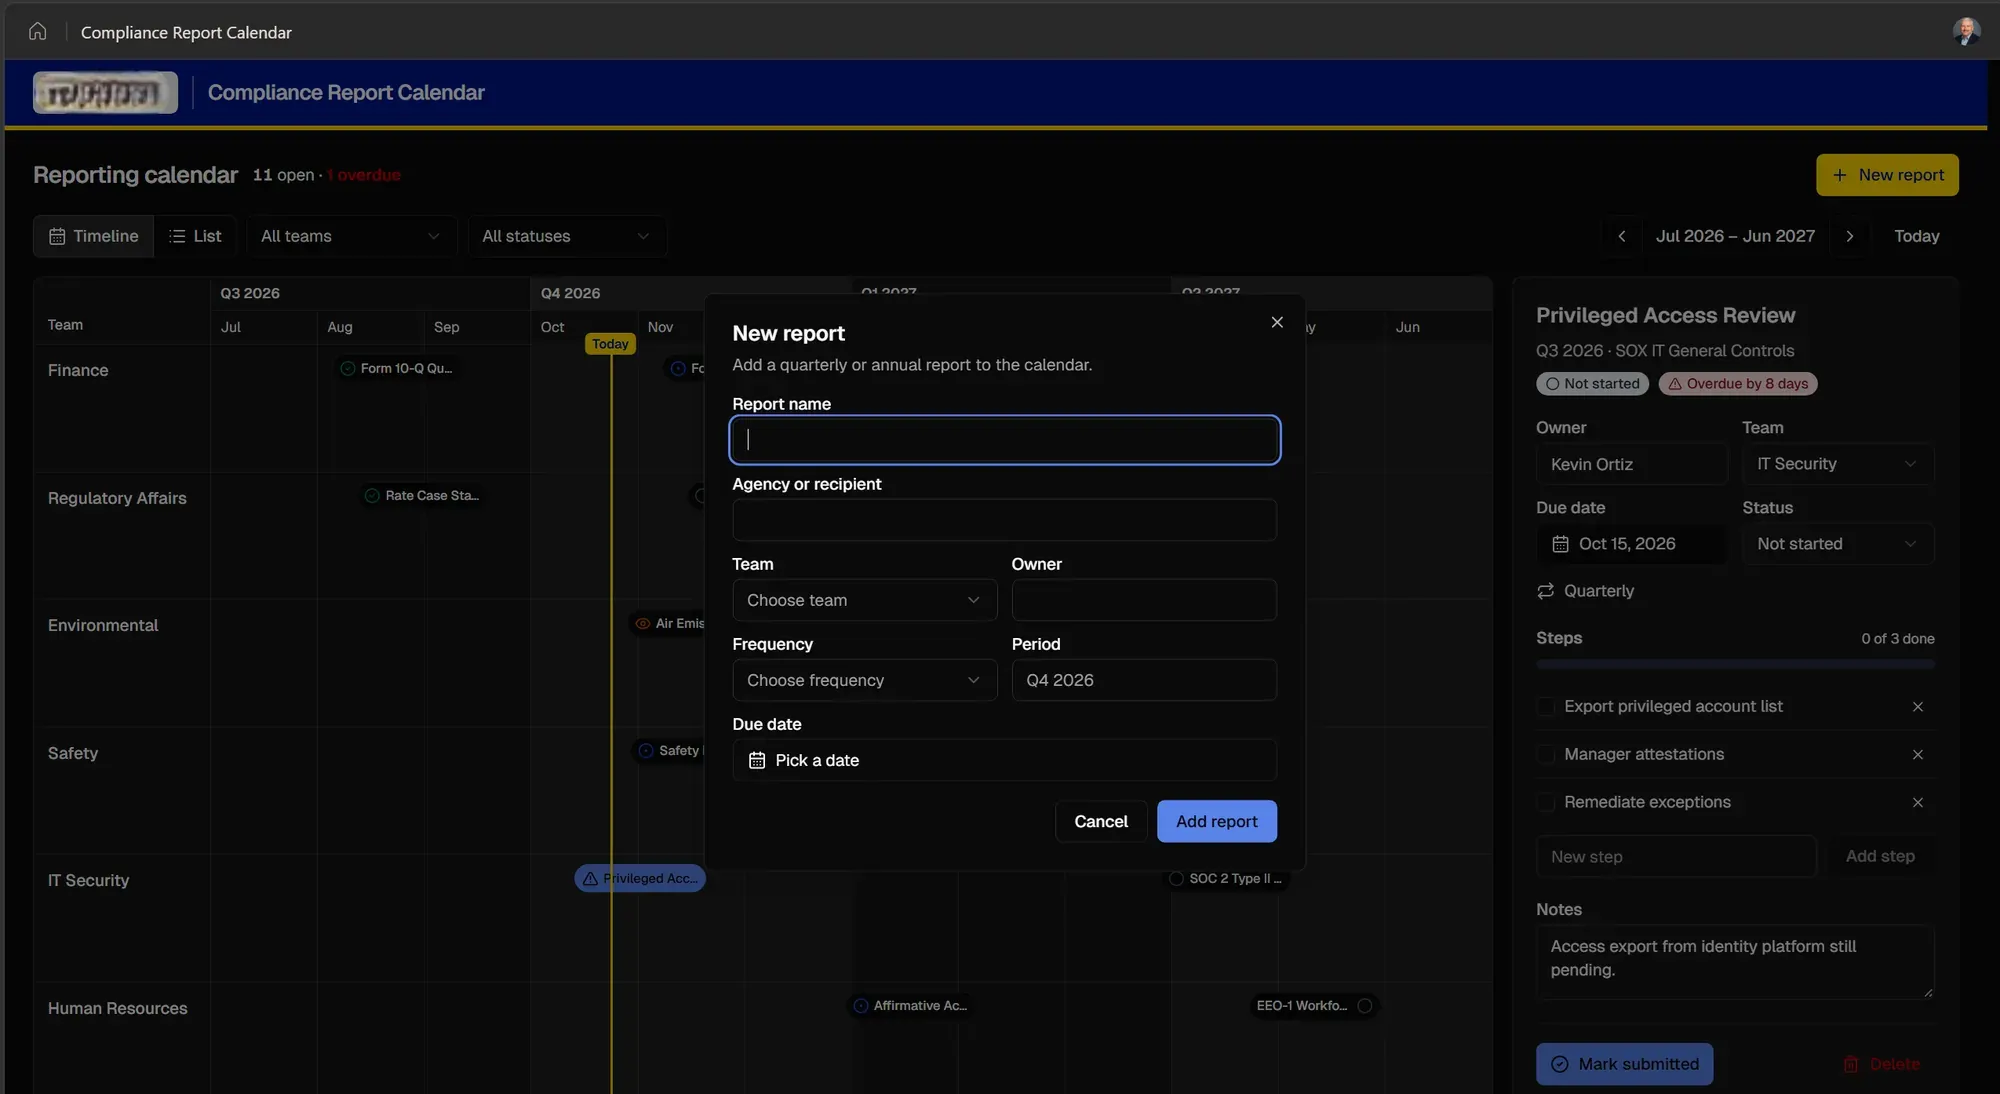Click the New report button
Viewport: 2000px width, 1094px height.
tap(1887, 175)
